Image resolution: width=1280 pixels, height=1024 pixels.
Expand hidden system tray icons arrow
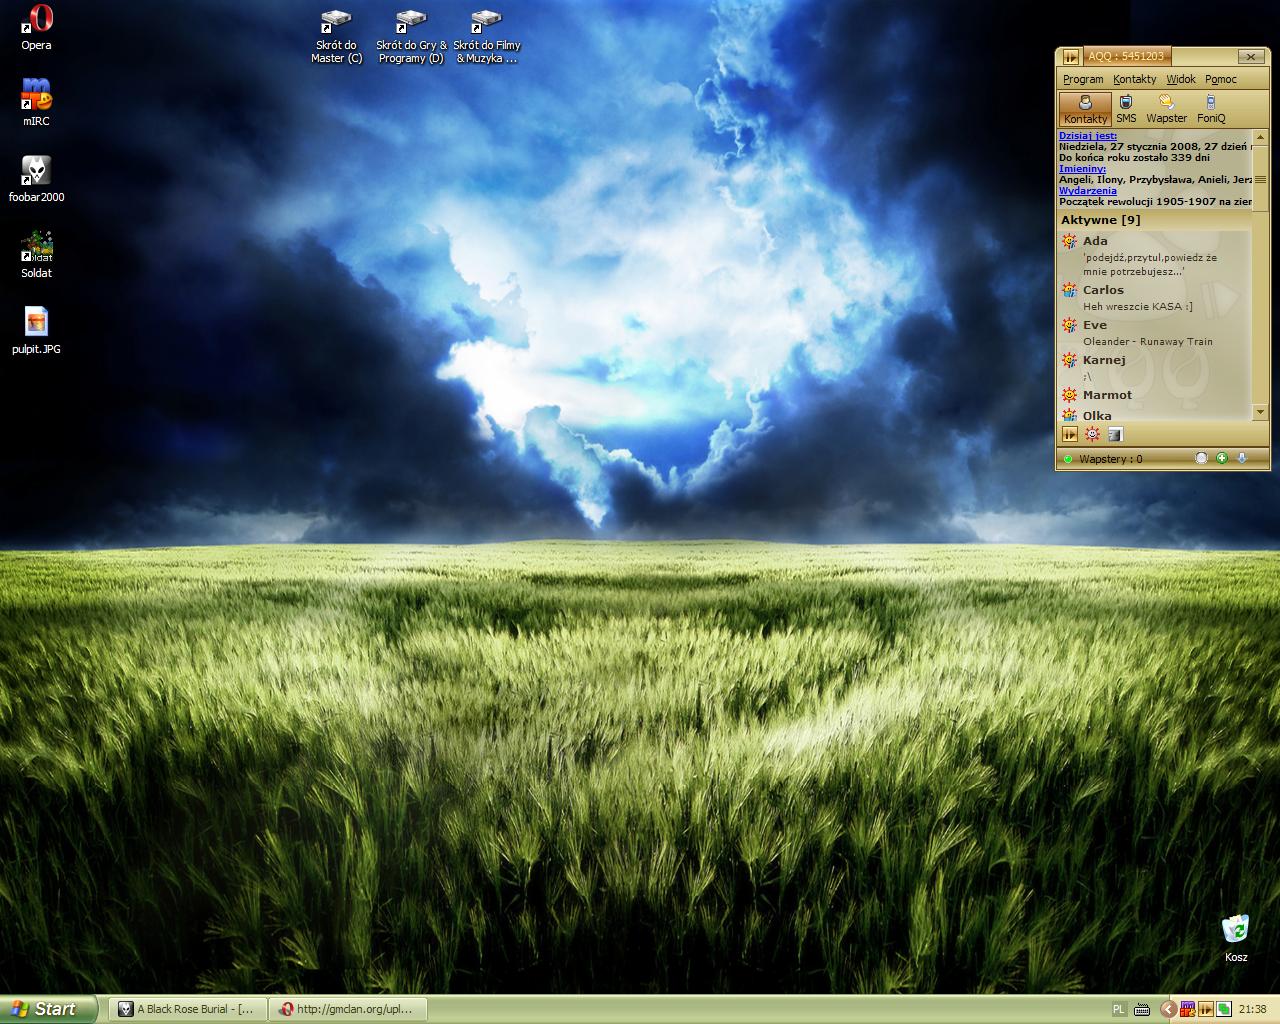pyautogui.click(x=1168, y=1009)
